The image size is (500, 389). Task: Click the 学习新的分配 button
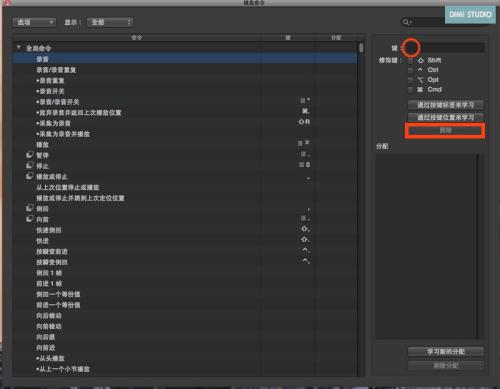click(446, 352)
